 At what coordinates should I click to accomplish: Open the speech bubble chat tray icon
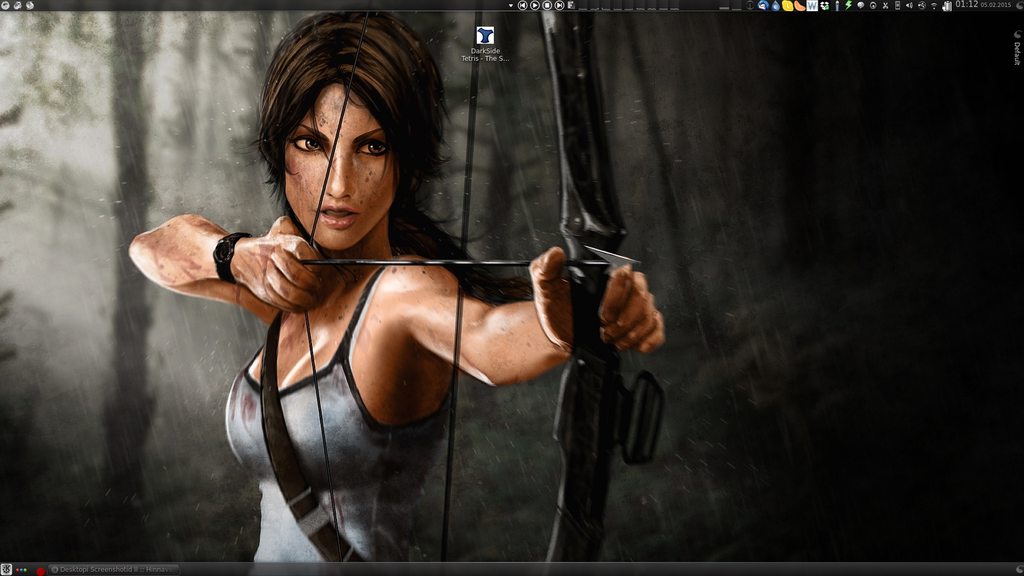[861, 5]
